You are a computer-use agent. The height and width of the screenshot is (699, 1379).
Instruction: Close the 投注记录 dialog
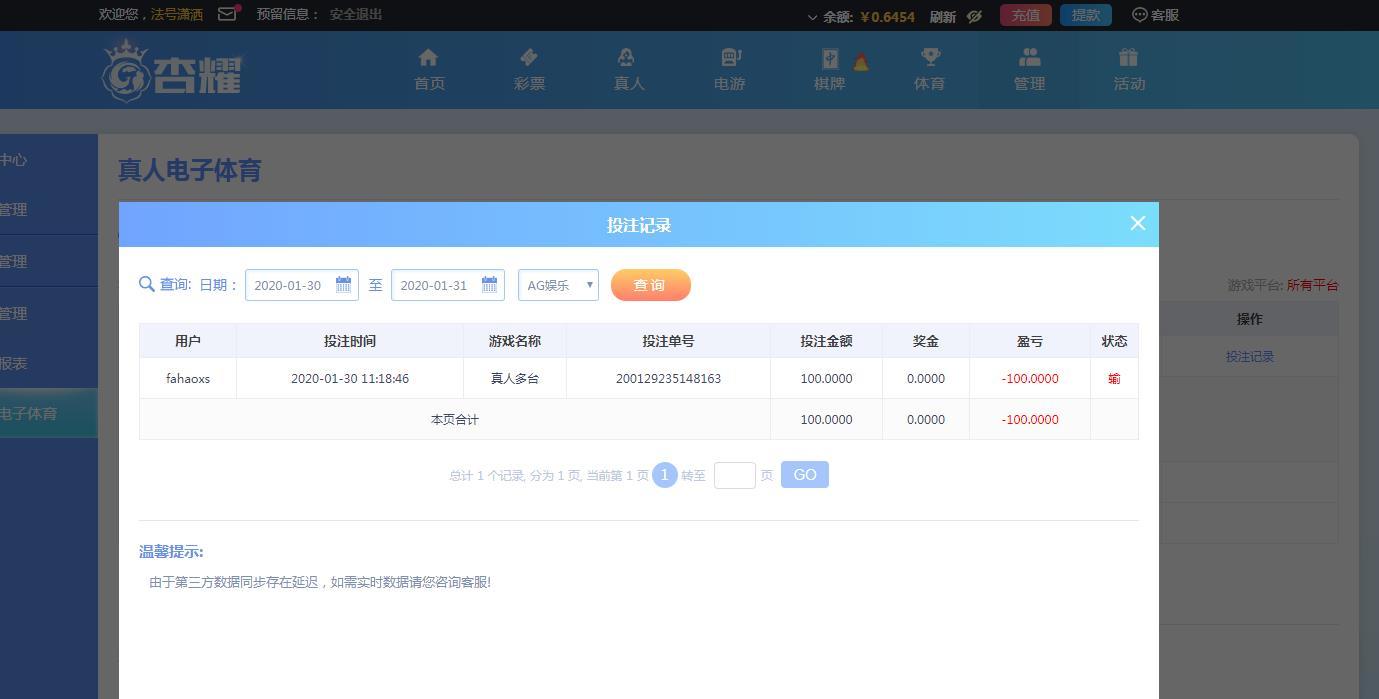(x=1137, y=223)
